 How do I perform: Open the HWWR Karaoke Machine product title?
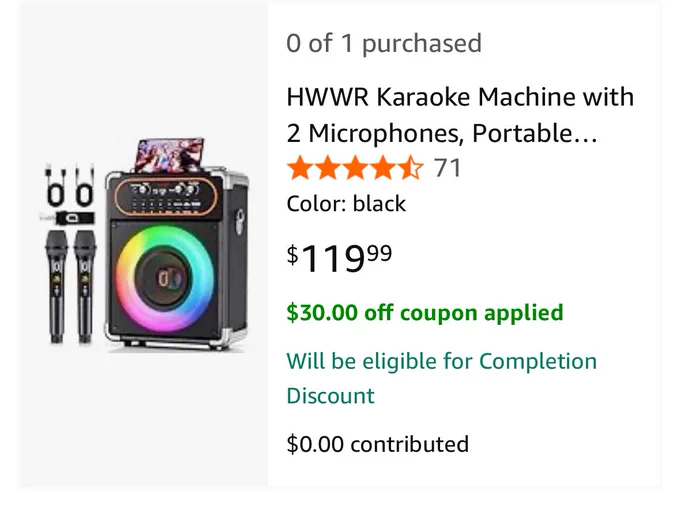coord(460,115)
